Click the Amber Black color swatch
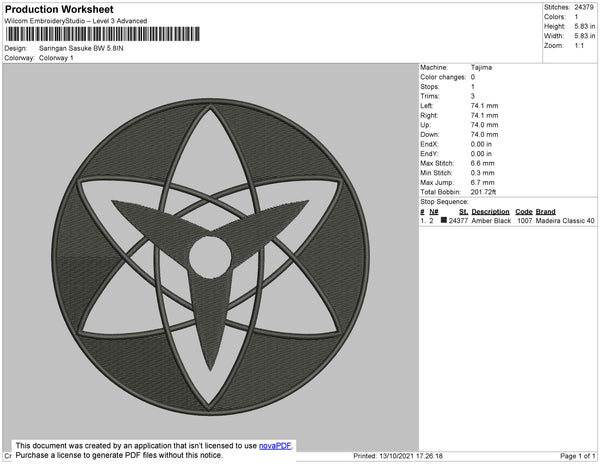This screenshot has width=600, height=464. click(x=443, y=220)
